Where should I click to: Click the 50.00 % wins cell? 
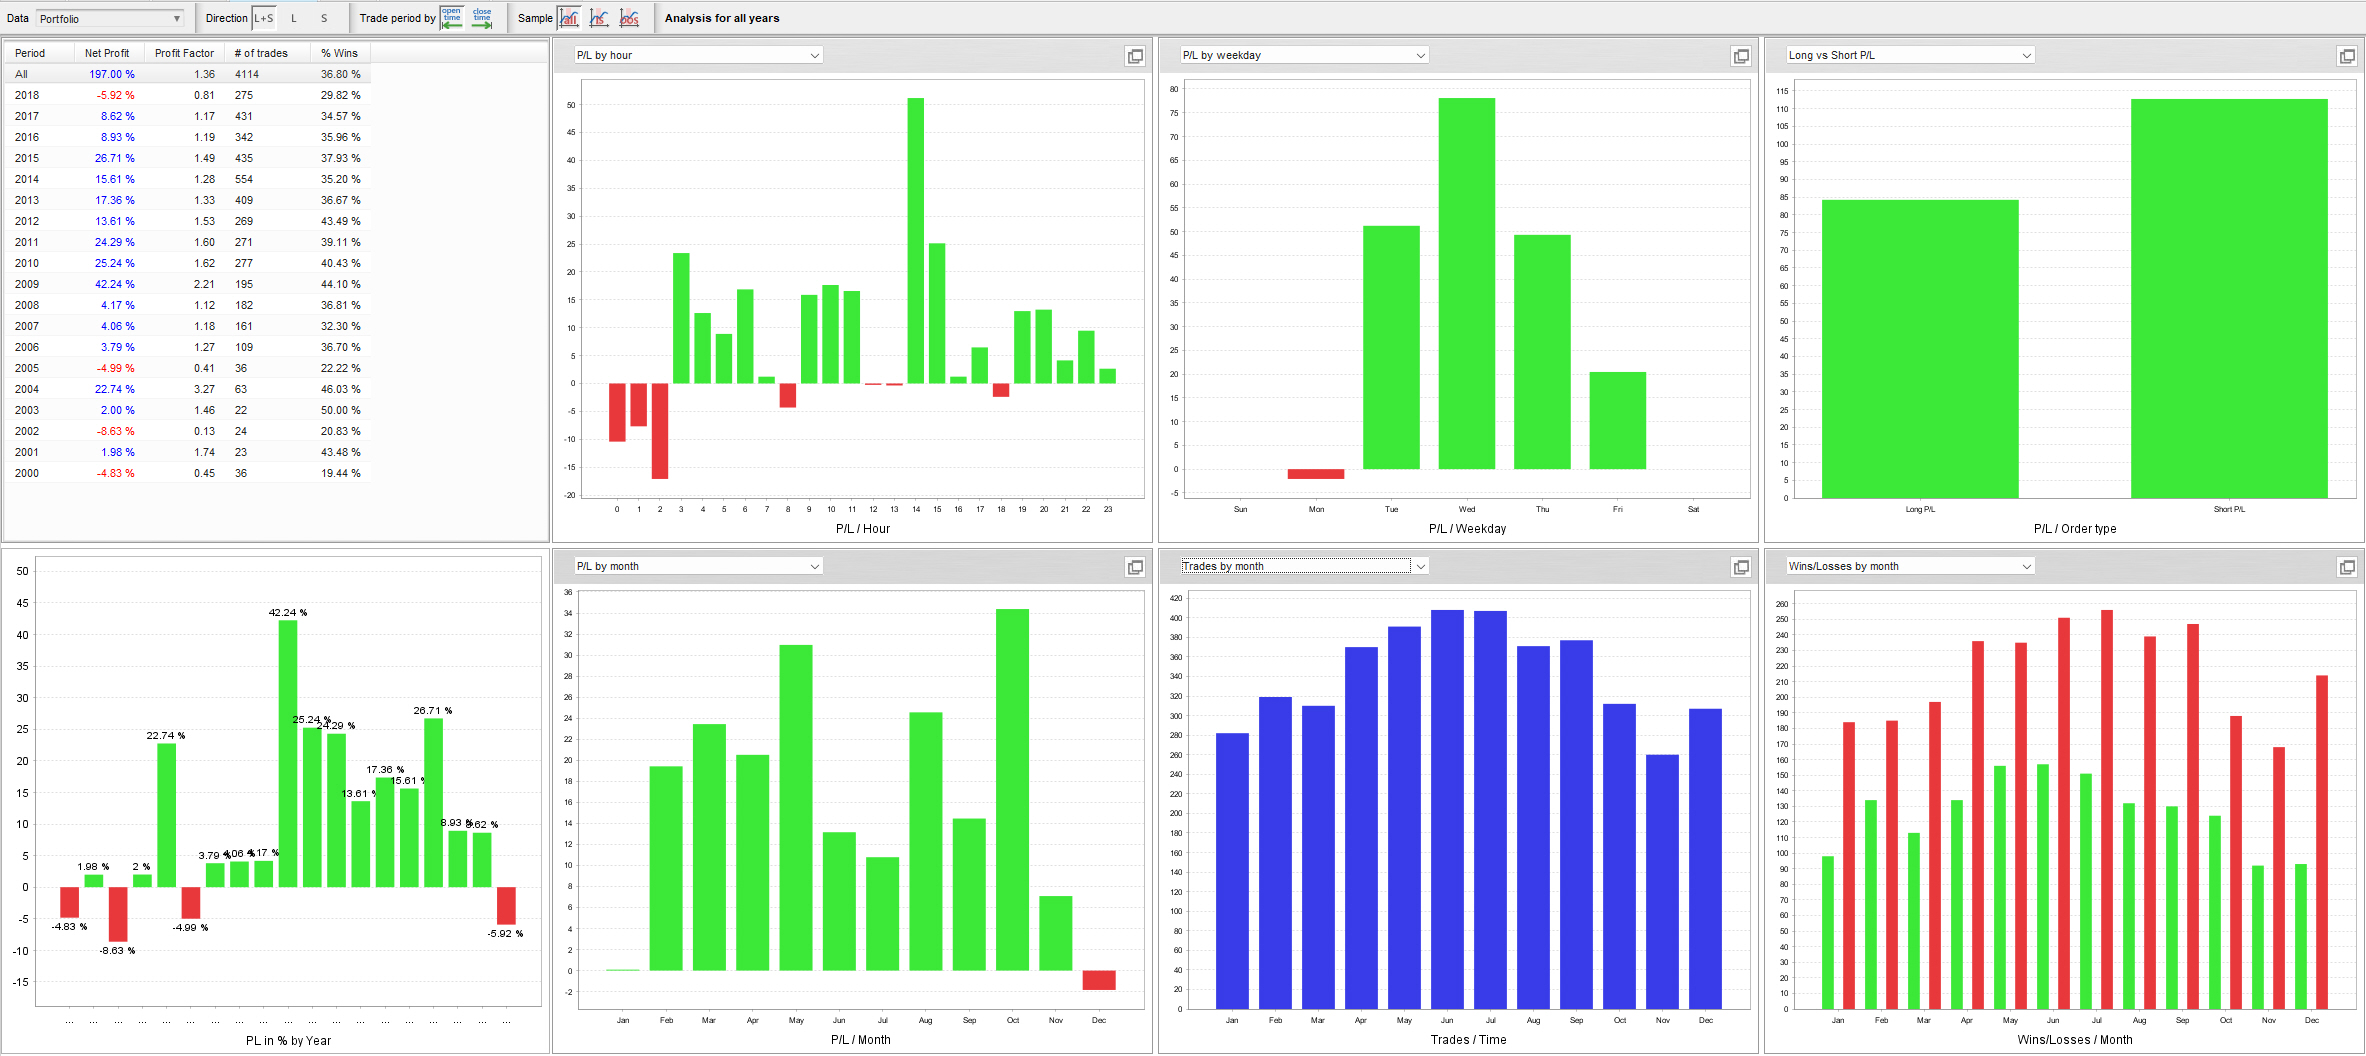(341, 410)
